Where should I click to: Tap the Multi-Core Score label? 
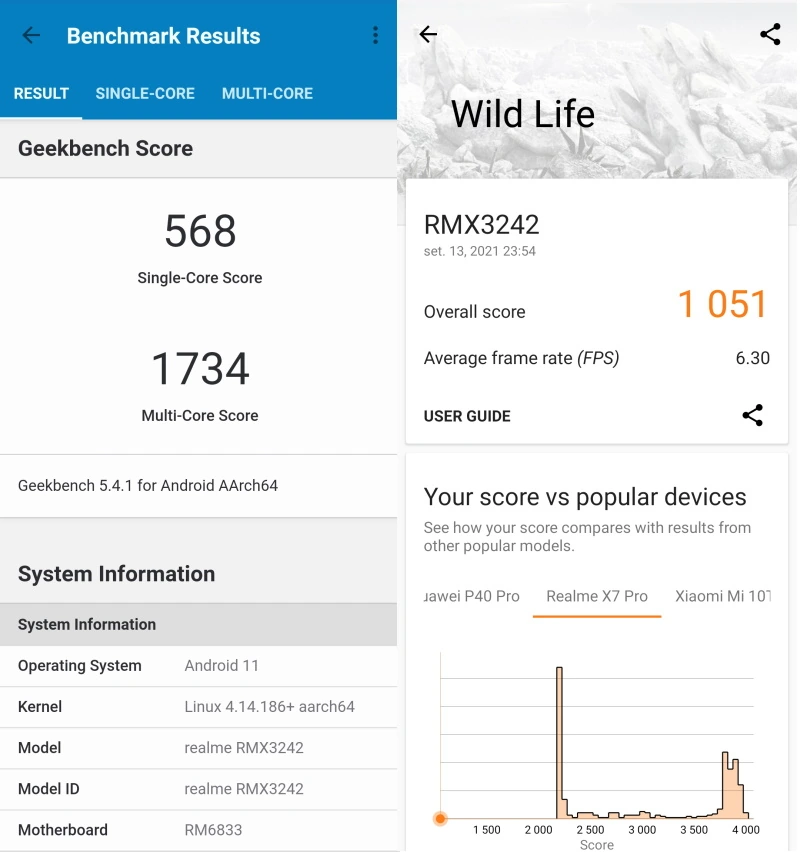200,416
